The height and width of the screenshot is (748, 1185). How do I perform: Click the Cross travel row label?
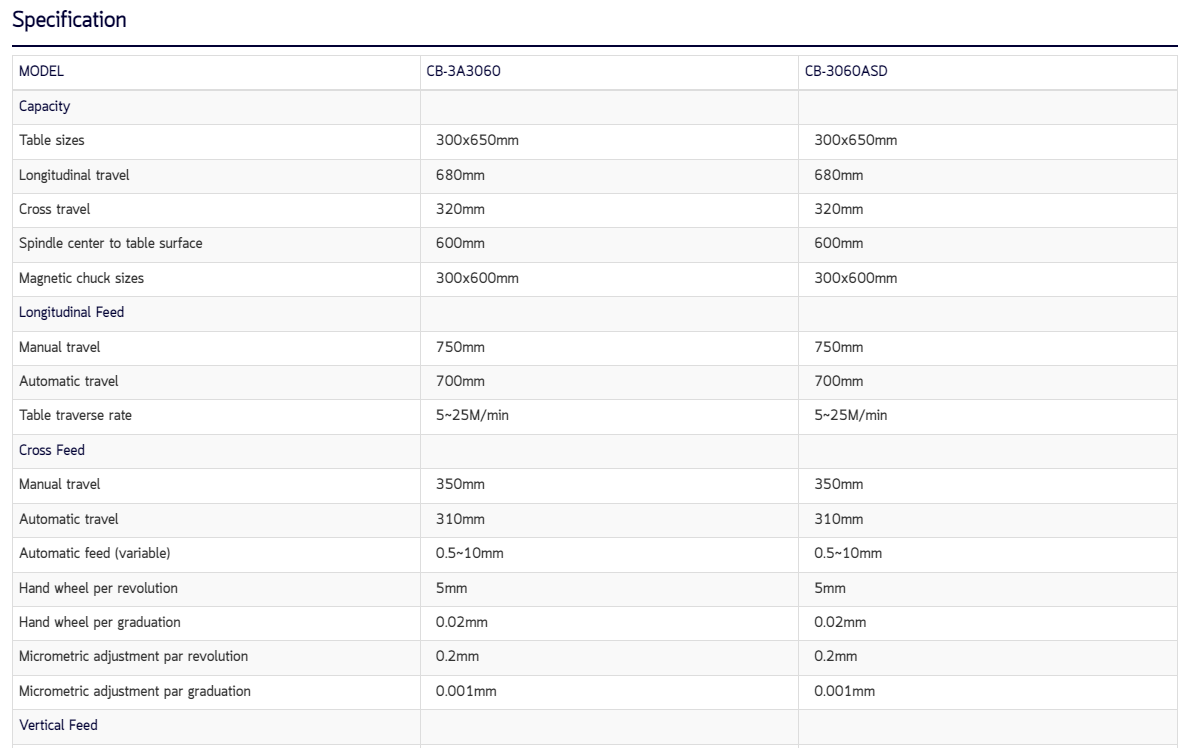54,209
